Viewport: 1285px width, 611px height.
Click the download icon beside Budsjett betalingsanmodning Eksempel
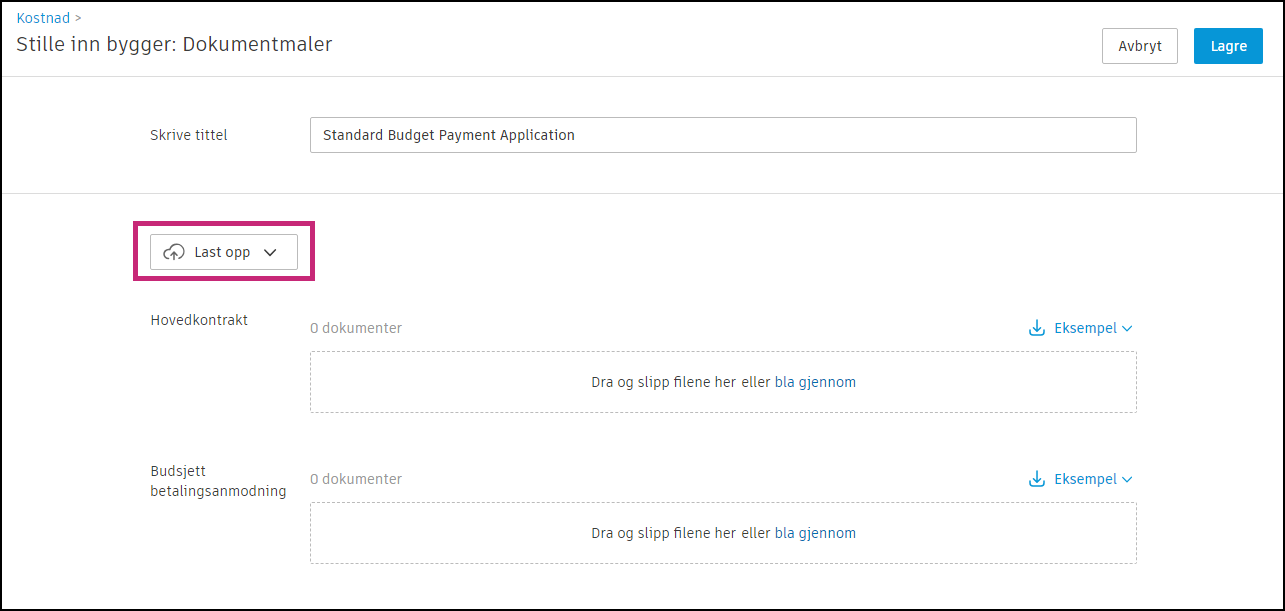(x=1037, y=479)
